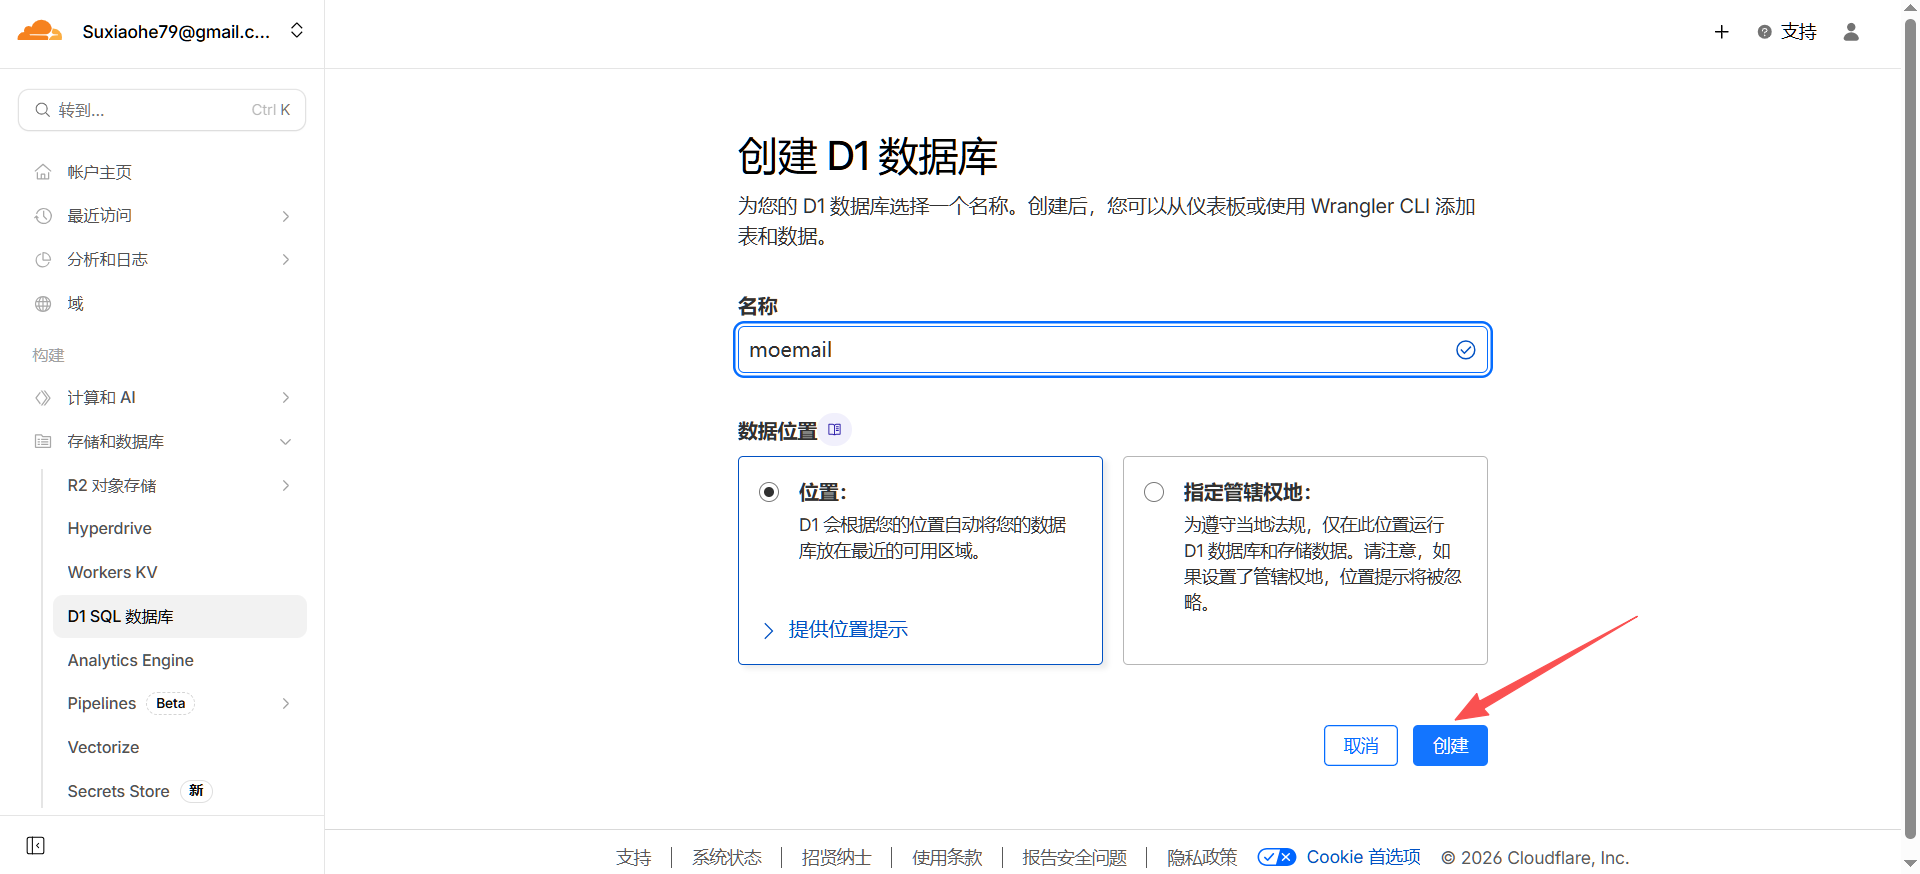Click the 取消 button
1920x874 pixels.
(1360, 746)
